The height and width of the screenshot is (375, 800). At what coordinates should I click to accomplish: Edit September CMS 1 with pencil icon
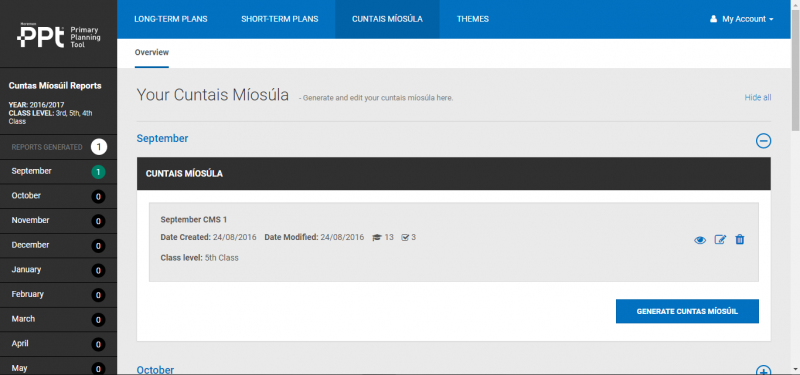point(720,239)
